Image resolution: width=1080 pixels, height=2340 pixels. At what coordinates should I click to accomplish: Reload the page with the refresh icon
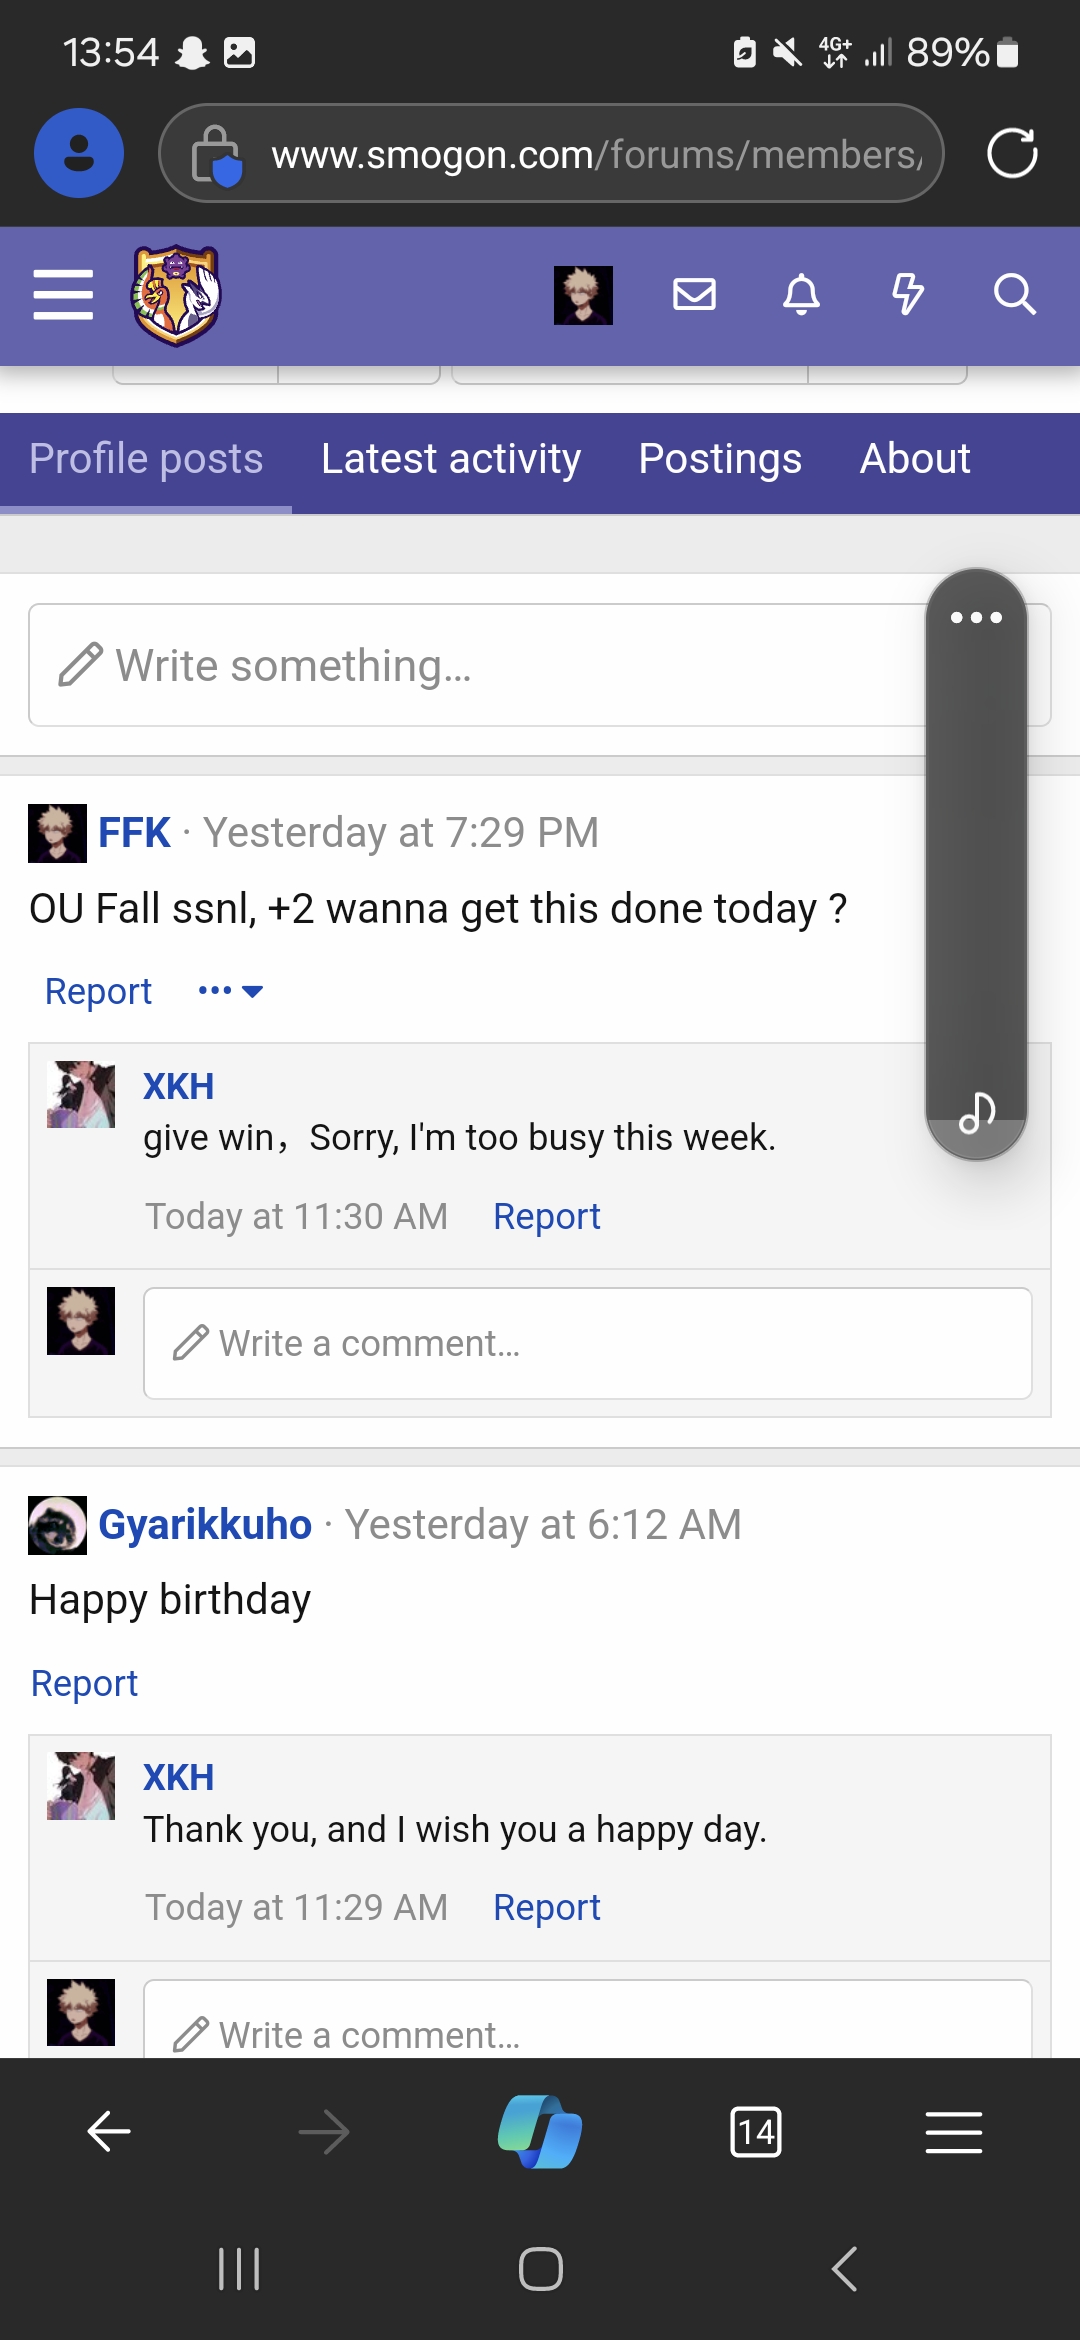(1012, 153)
